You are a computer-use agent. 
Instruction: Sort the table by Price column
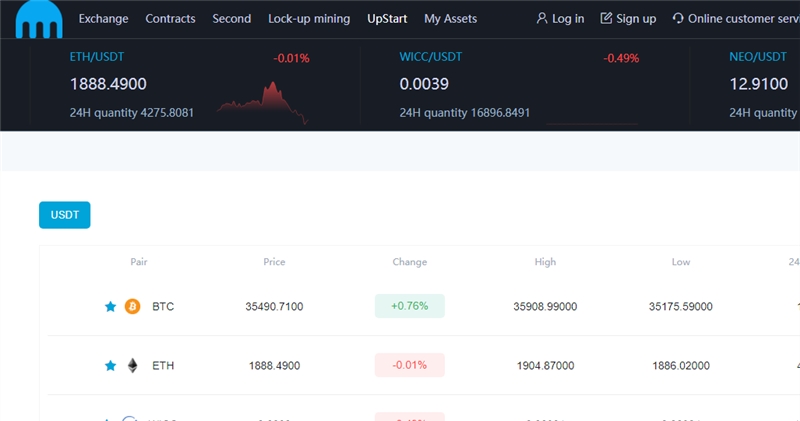coord(274,262)
